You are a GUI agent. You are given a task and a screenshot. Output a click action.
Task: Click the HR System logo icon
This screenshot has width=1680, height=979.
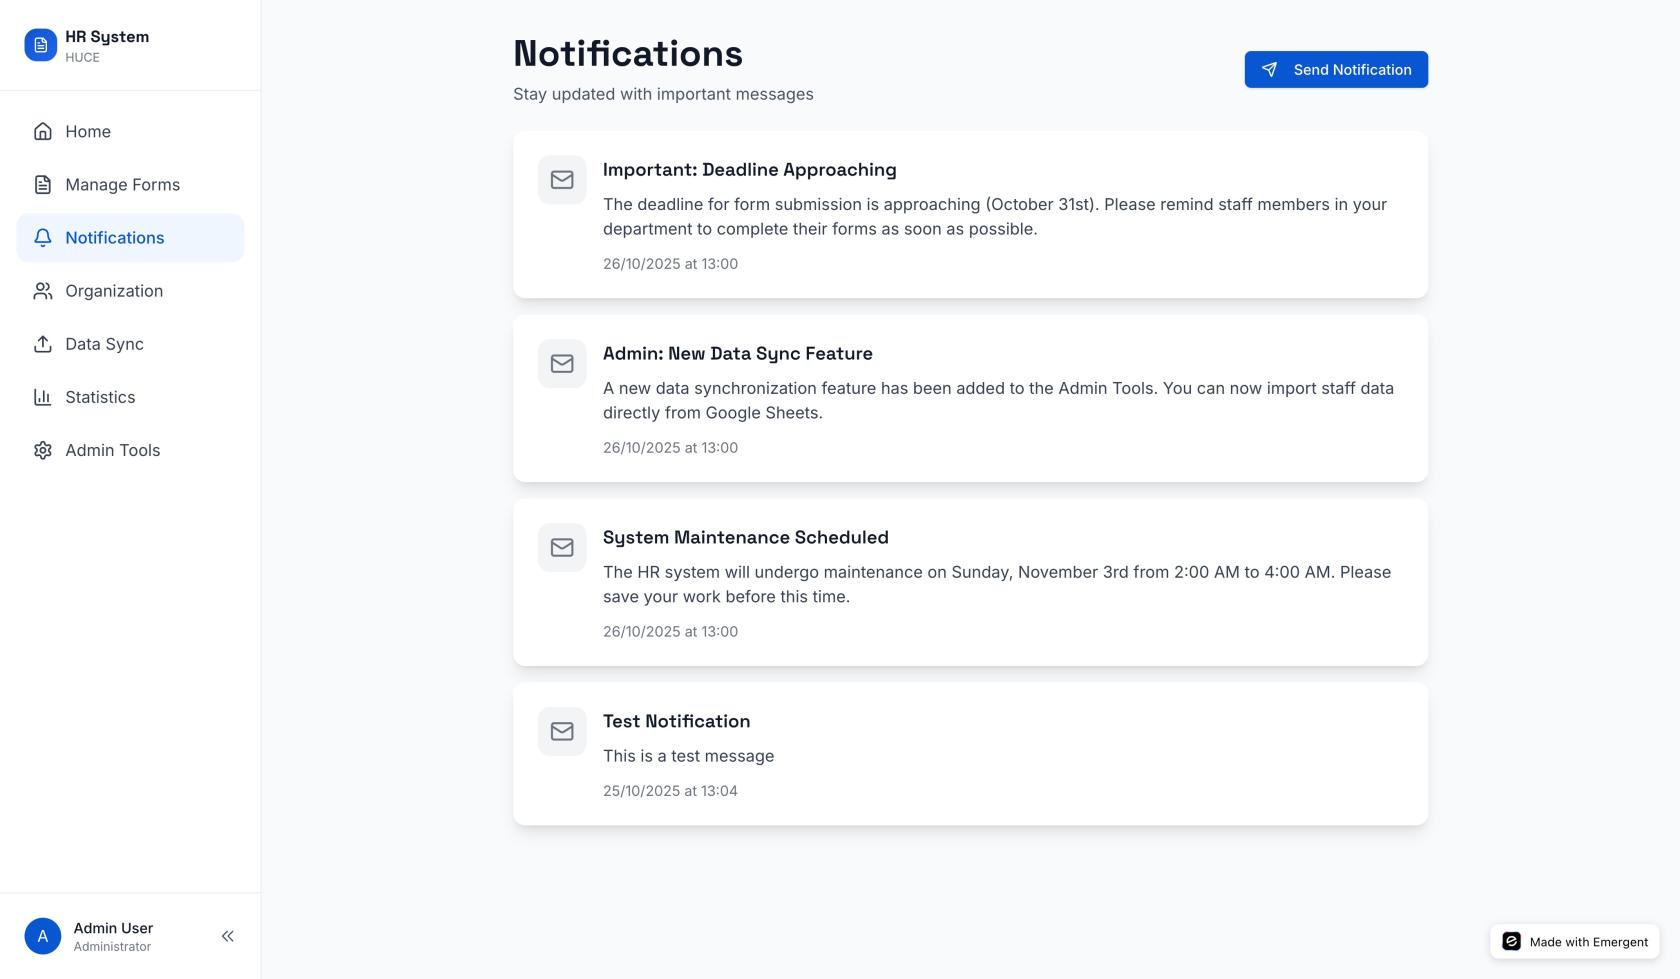click(x=41, y=45)
